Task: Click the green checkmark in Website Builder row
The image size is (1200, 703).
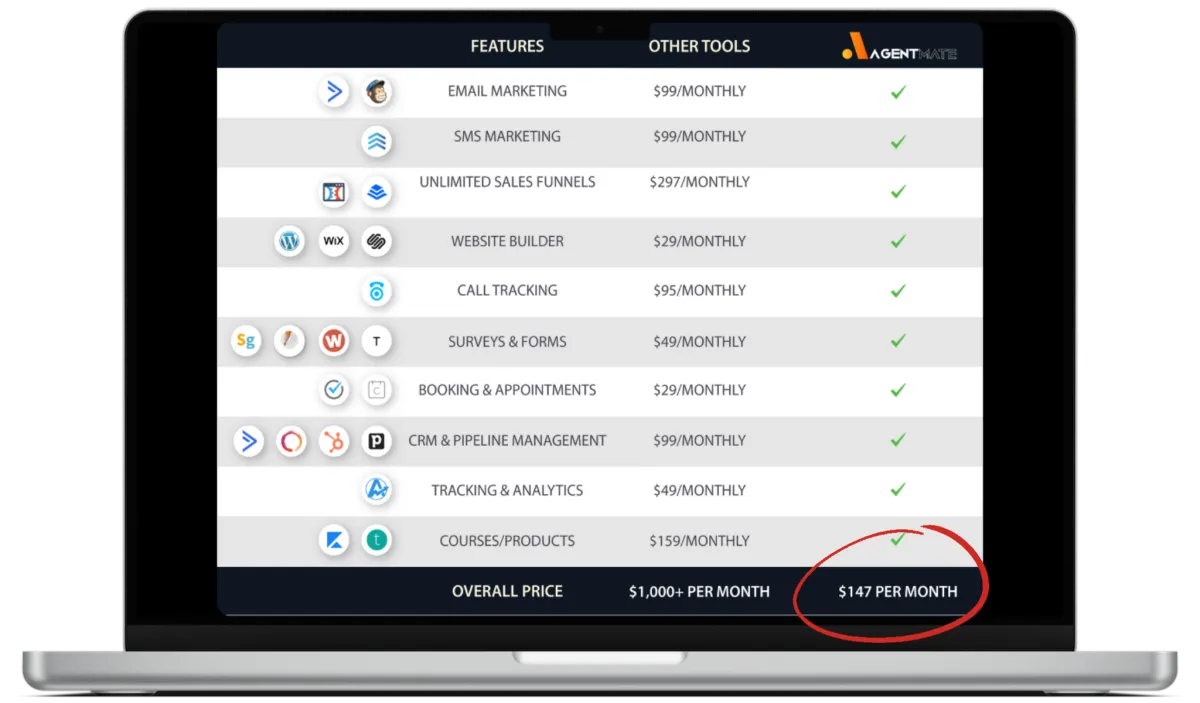Action: (x=898, y=241)
